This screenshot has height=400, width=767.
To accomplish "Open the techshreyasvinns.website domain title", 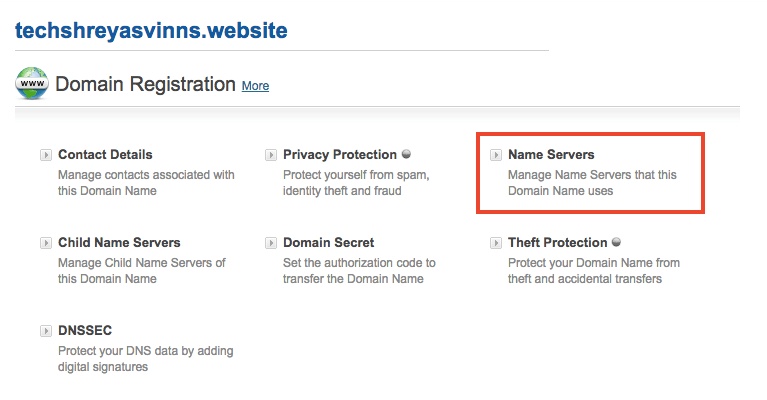I will click(151, 30).
